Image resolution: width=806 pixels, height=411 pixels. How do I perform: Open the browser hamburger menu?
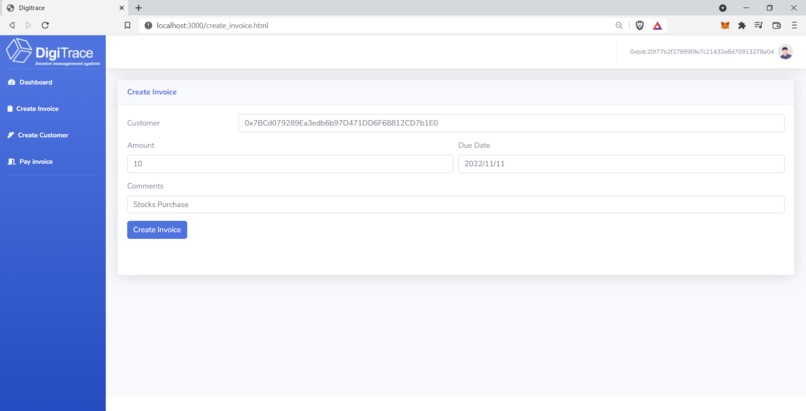click(x=794, y=25)
